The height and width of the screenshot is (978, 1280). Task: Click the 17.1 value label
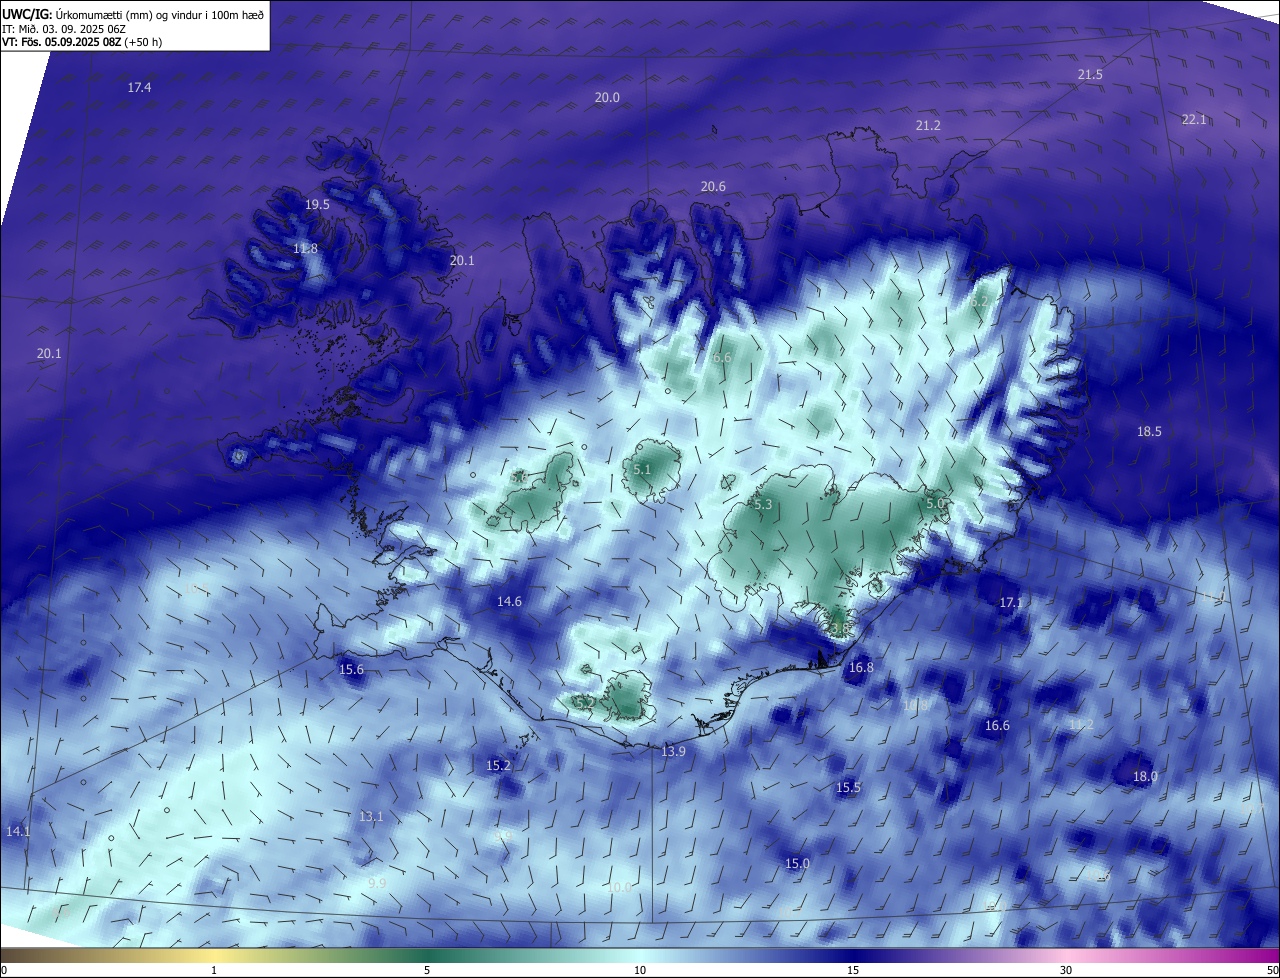tap(1011, 603)
